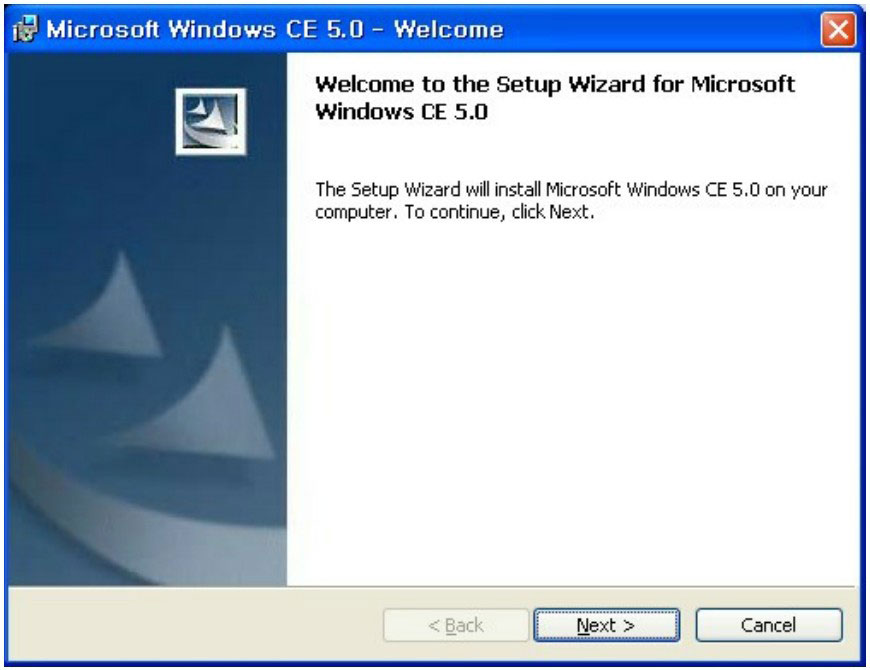Click the empty gray footer left of Back

pyautogui.click(x=194, y=625)
